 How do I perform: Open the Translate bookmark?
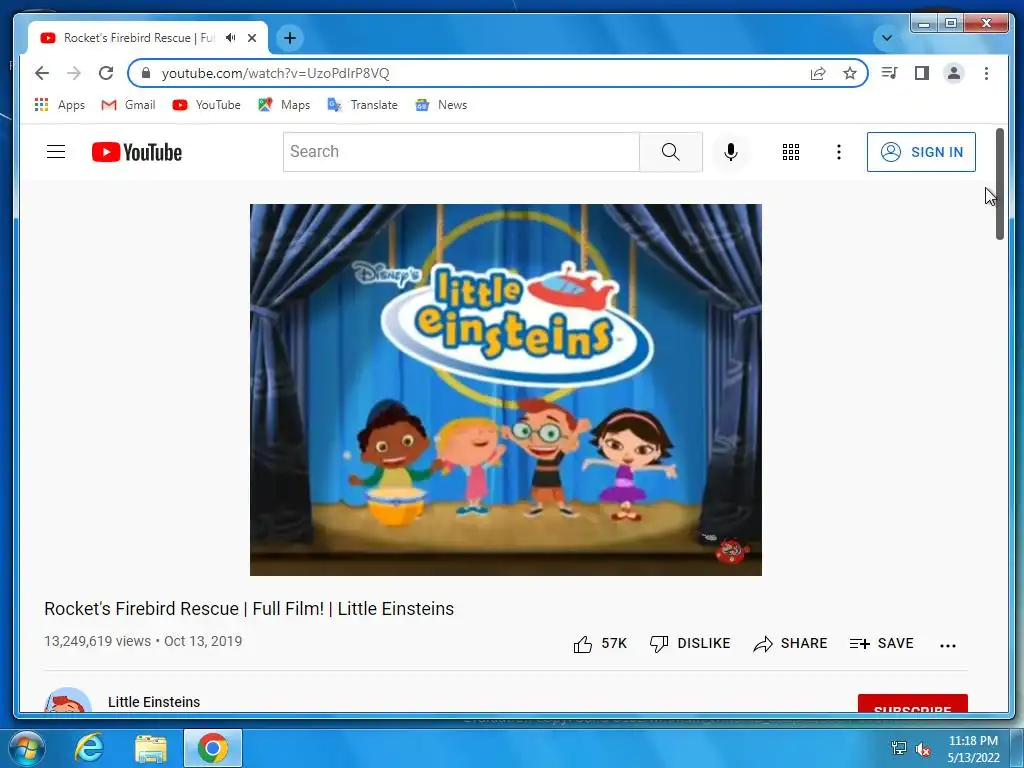pos(362,104)
